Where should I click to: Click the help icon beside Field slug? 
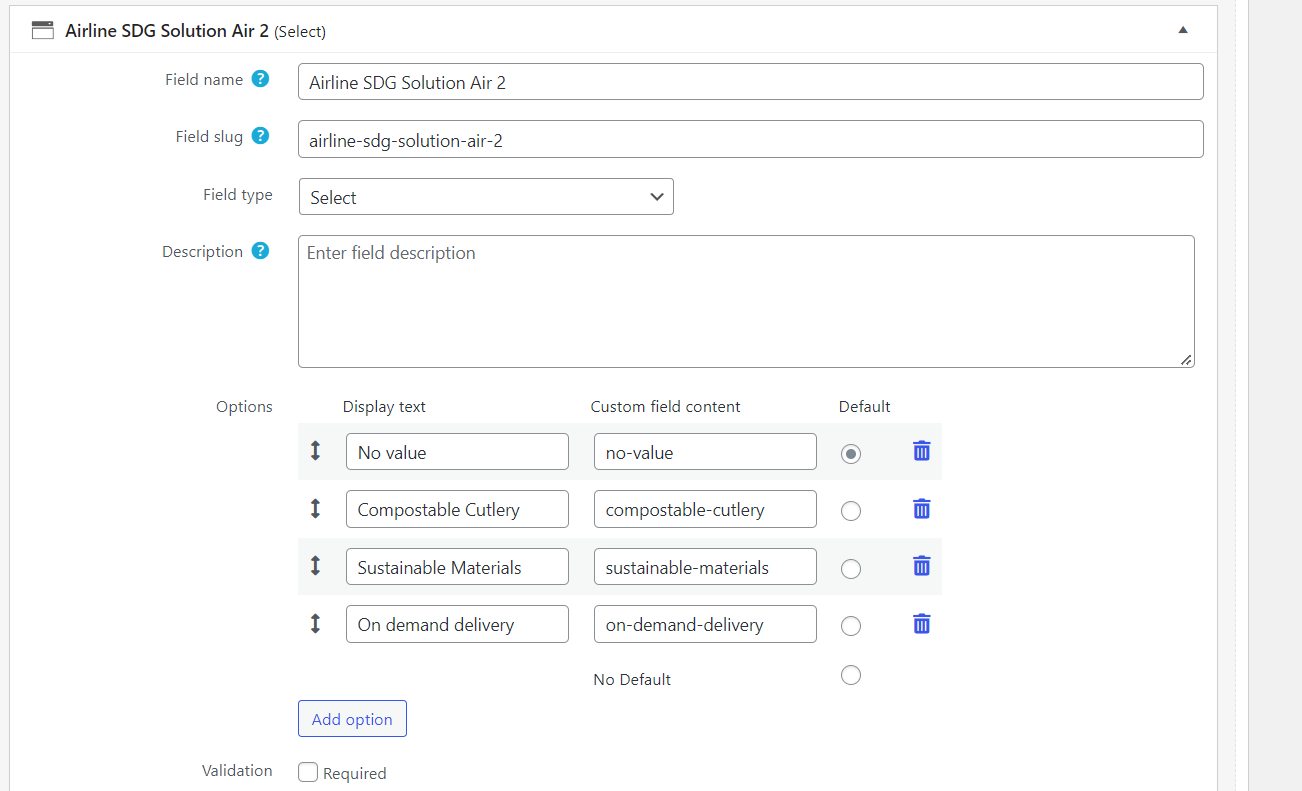pyautogui.click(x=260, y=136)
